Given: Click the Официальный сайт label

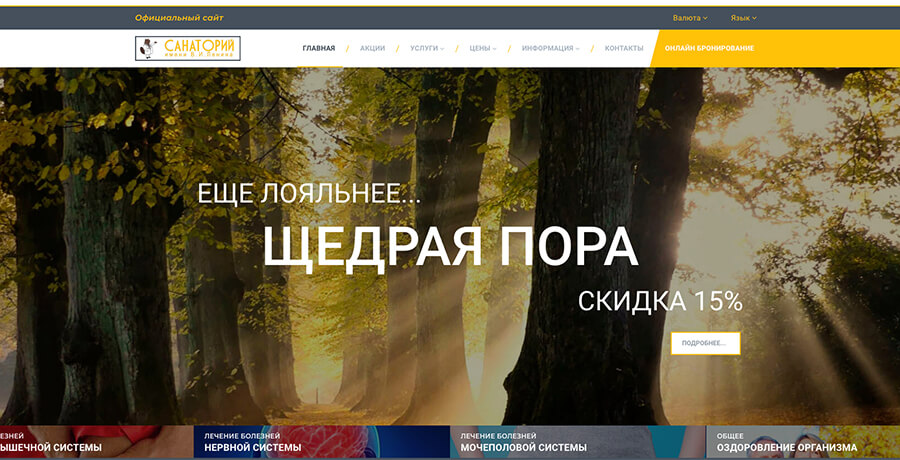Looking at the screenshot, I should pyautogui.click(x=179, y=18).
